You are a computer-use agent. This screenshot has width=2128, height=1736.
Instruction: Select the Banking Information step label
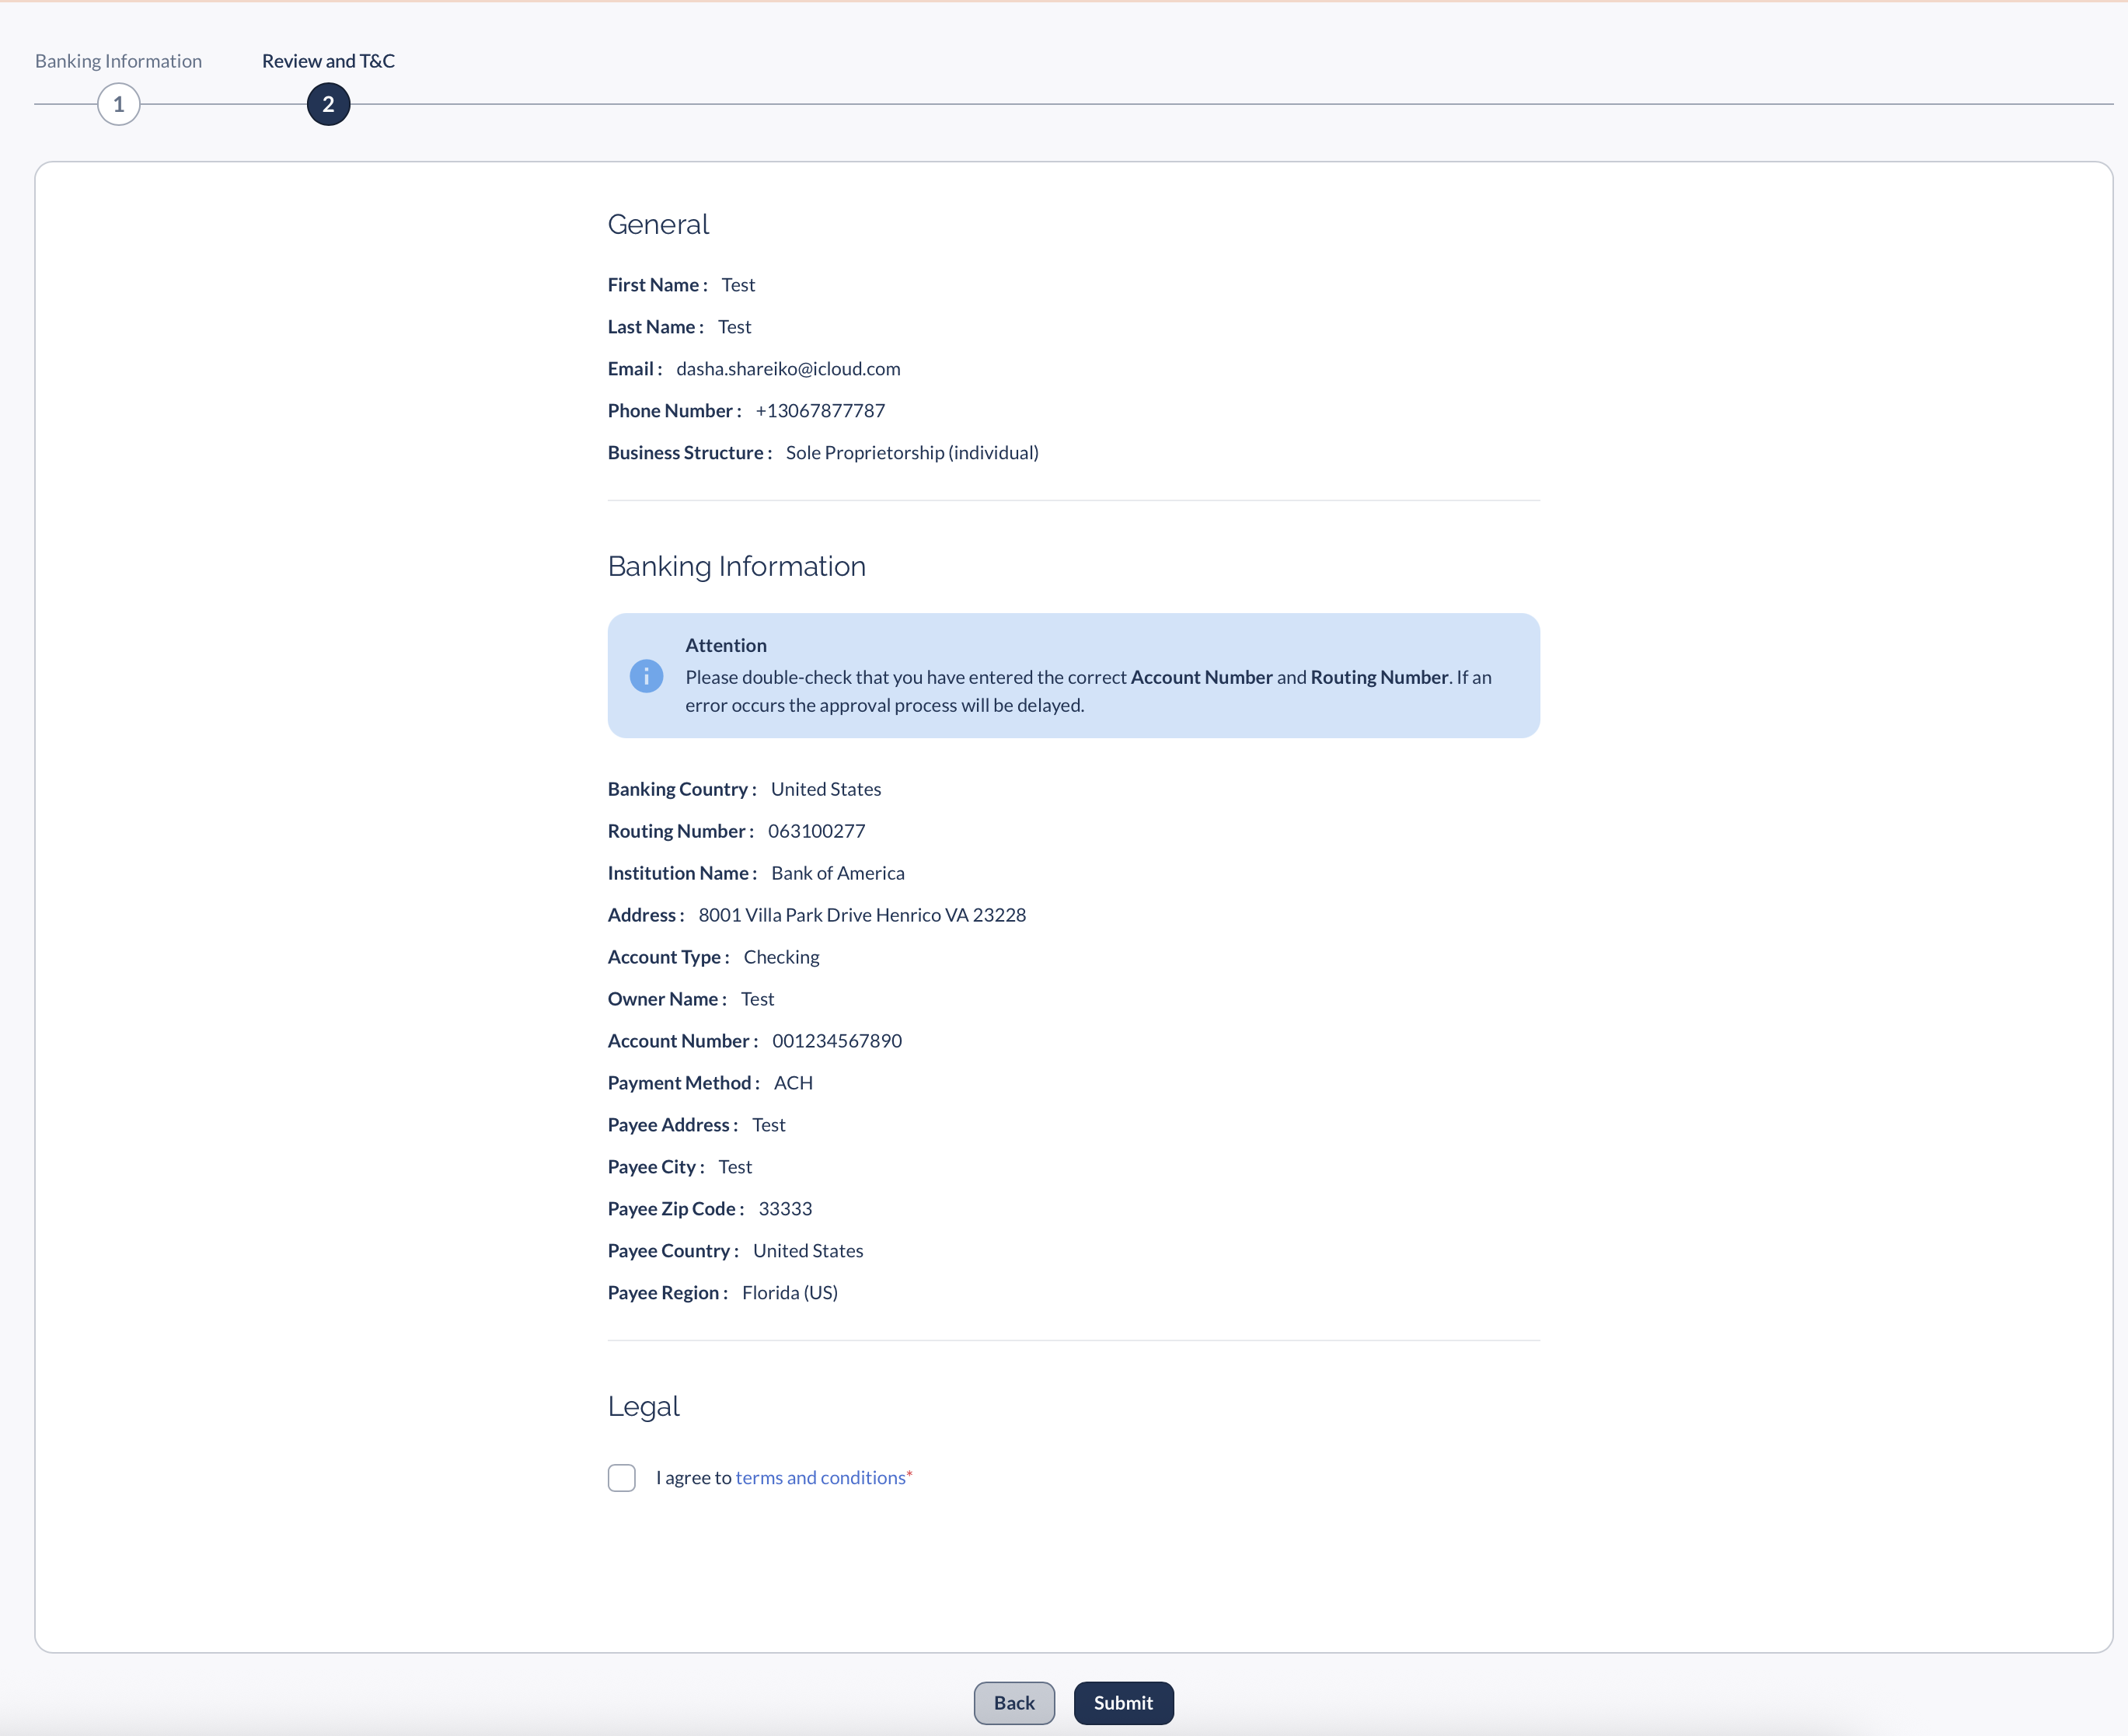[x=118, y=60]
